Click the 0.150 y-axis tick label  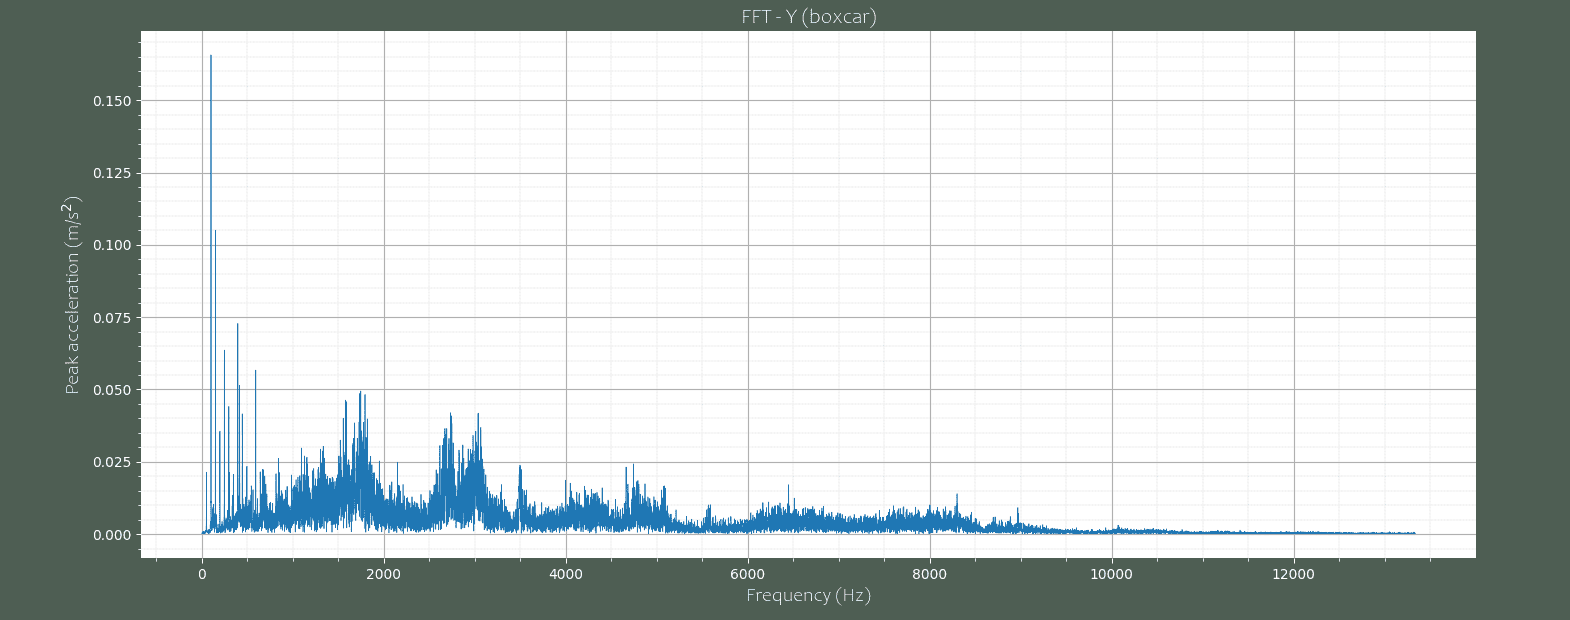pyautogui.click(x=112, y=101)
